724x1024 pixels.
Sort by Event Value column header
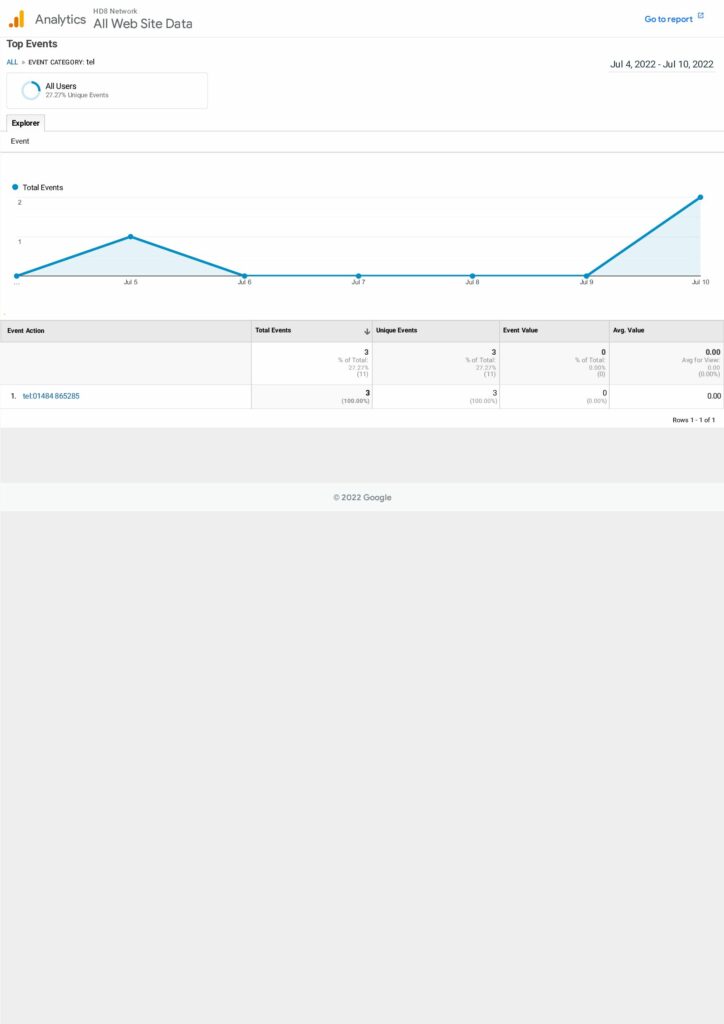pyautogui.click(x=520, y=331)
